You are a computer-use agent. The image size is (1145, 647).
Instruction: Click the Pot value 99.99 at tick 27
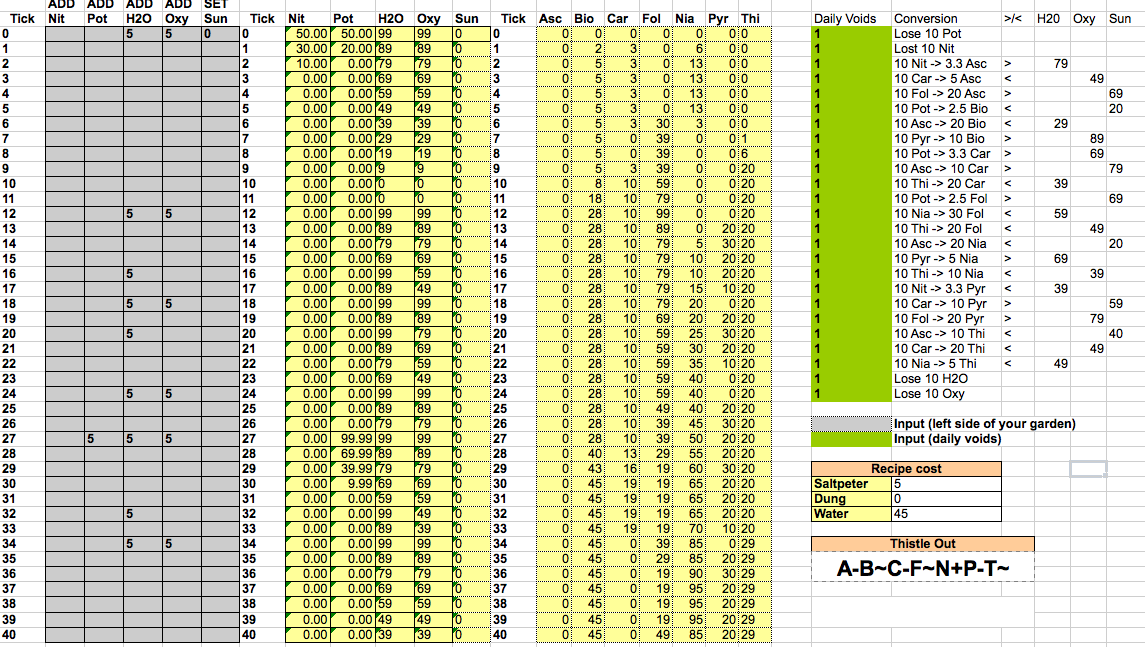tap(353, 439)
